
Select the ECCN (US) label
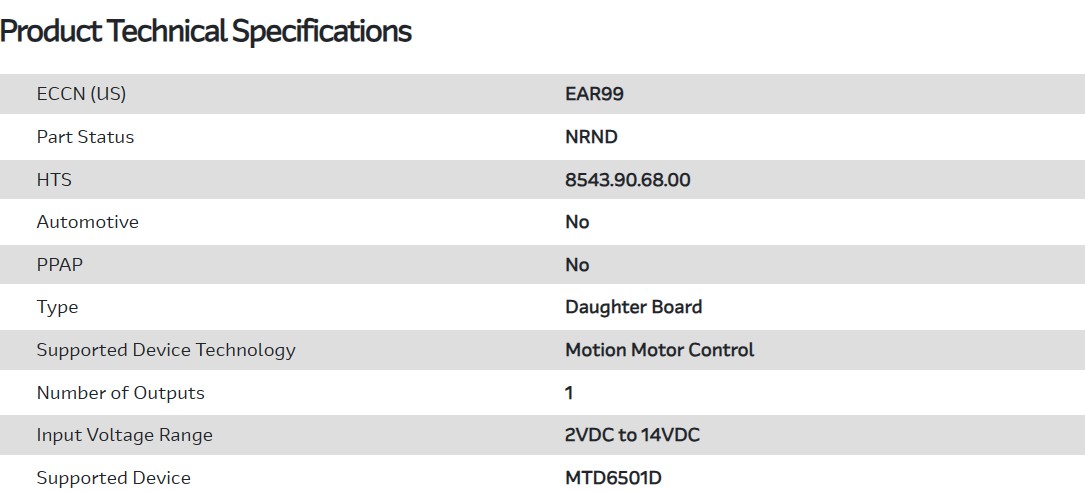click(x=81, y=94)
